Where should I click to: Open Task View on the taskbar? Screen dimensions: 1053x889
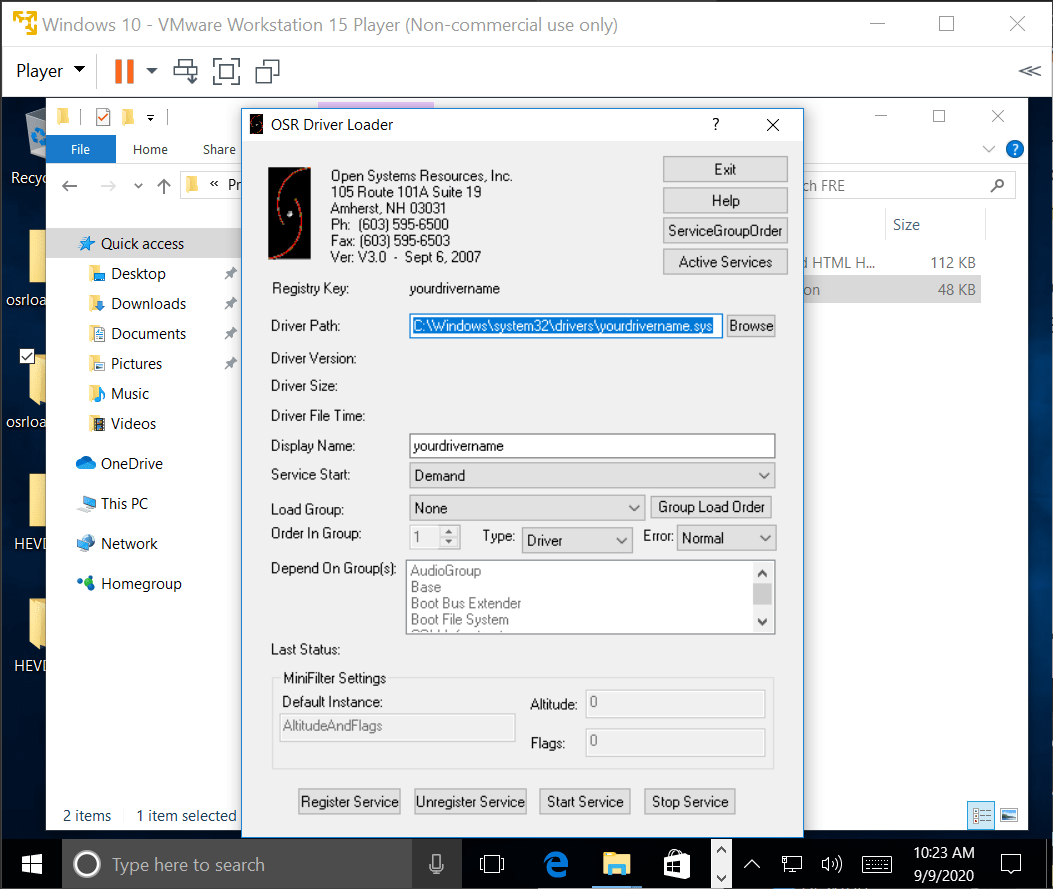point(492,864)
